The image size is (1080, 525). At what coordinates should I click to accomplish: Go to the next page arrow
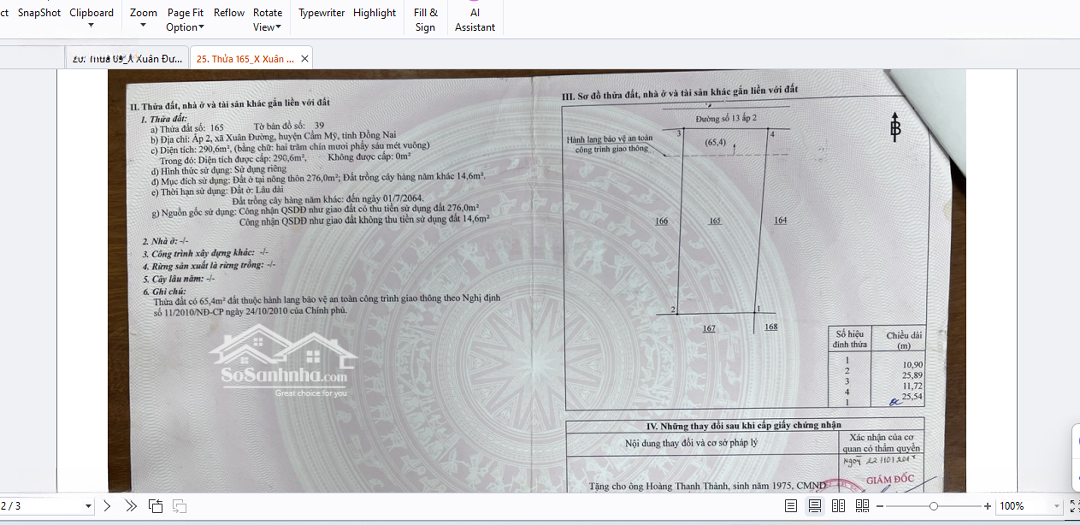107,506
